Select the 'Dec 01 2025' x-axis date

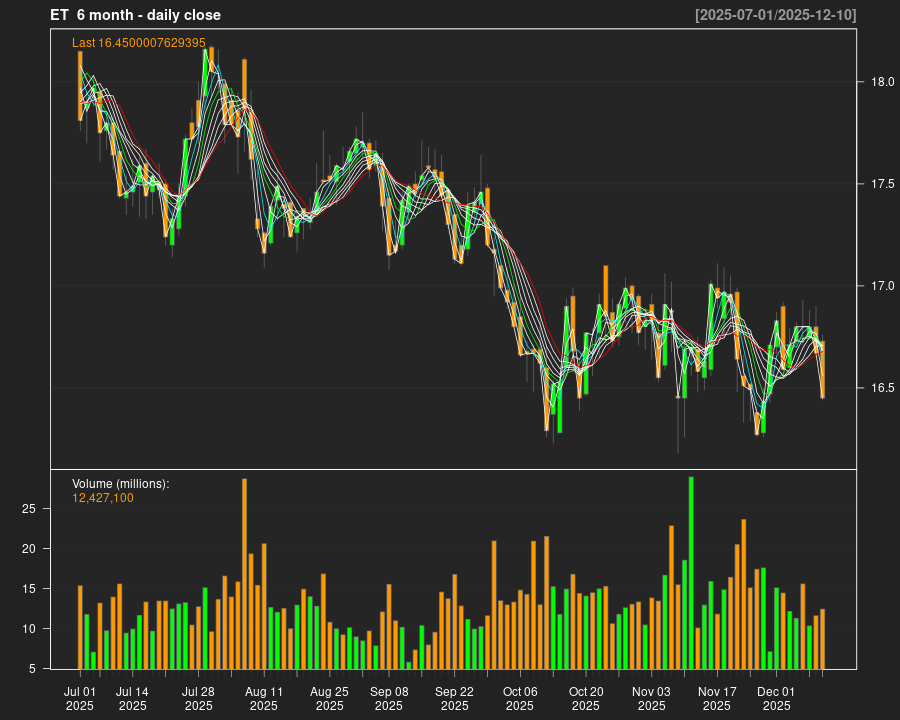[776, 698]
